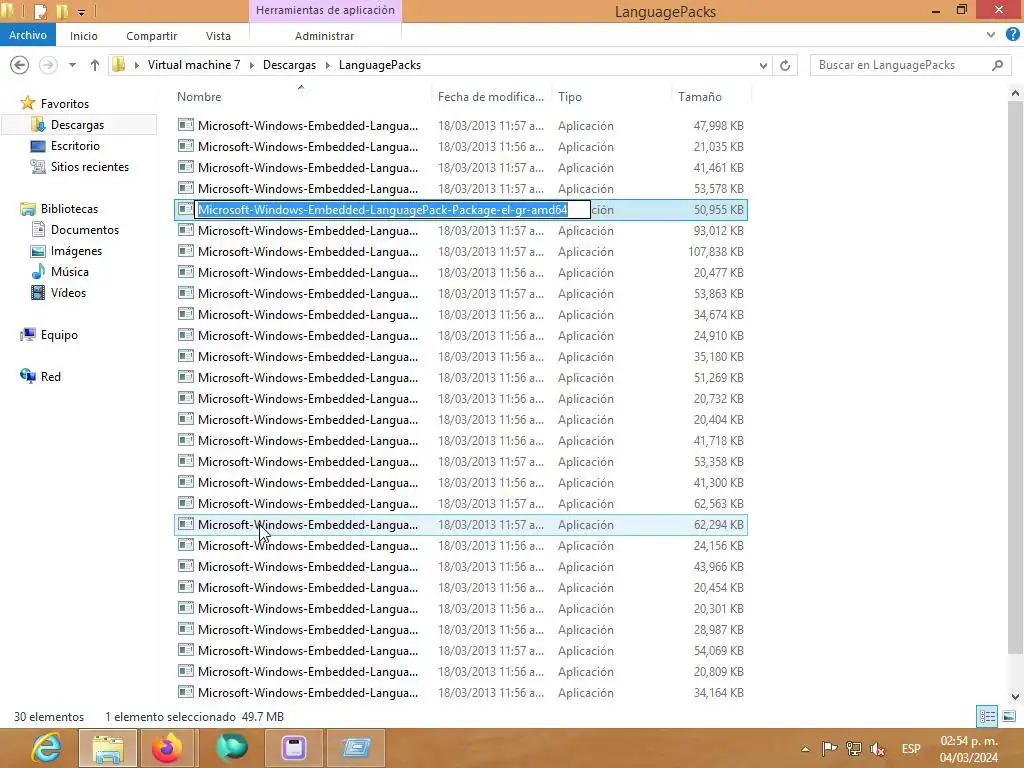Select Equipo in navigation pane
Image resolution: width=1024 pixels, height=768 pixels.
[59, 335]
